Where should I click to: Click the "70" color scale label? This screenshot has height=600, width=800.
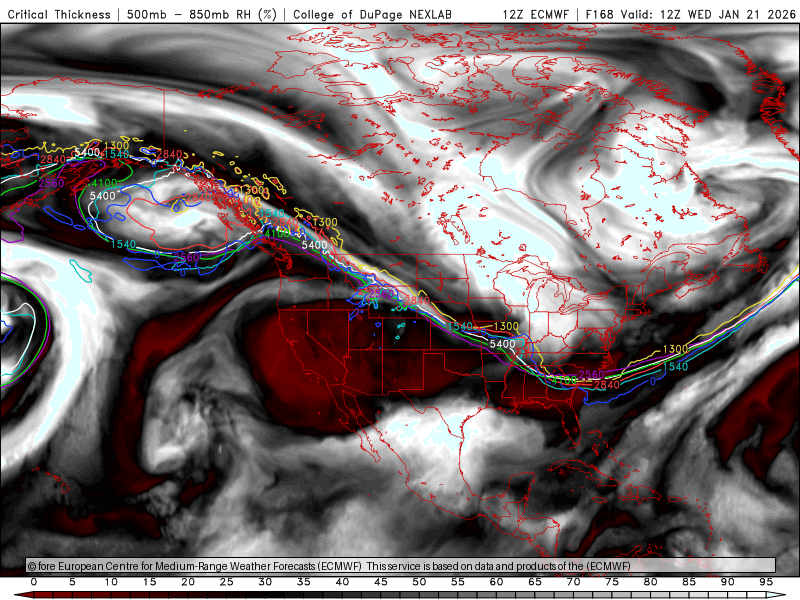(573, 582)
